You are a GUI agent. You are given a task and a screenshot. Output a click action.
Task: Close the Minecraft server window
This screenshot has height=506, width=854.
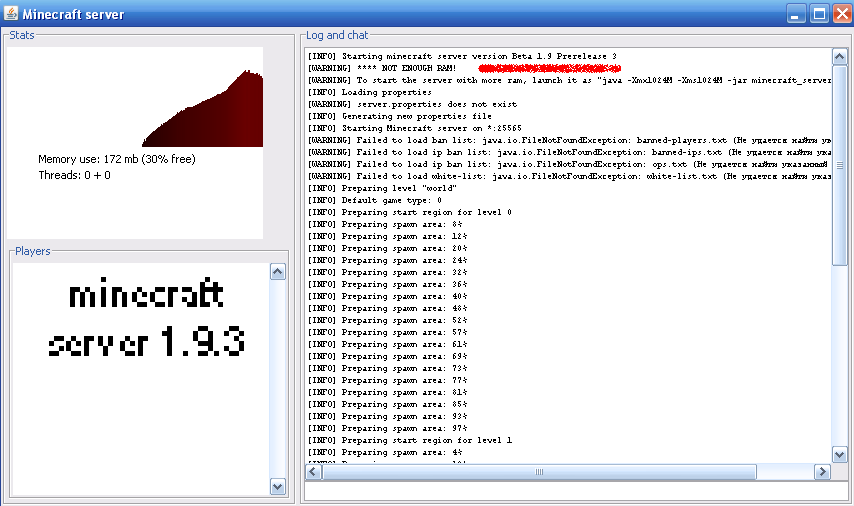pos(842,14)
